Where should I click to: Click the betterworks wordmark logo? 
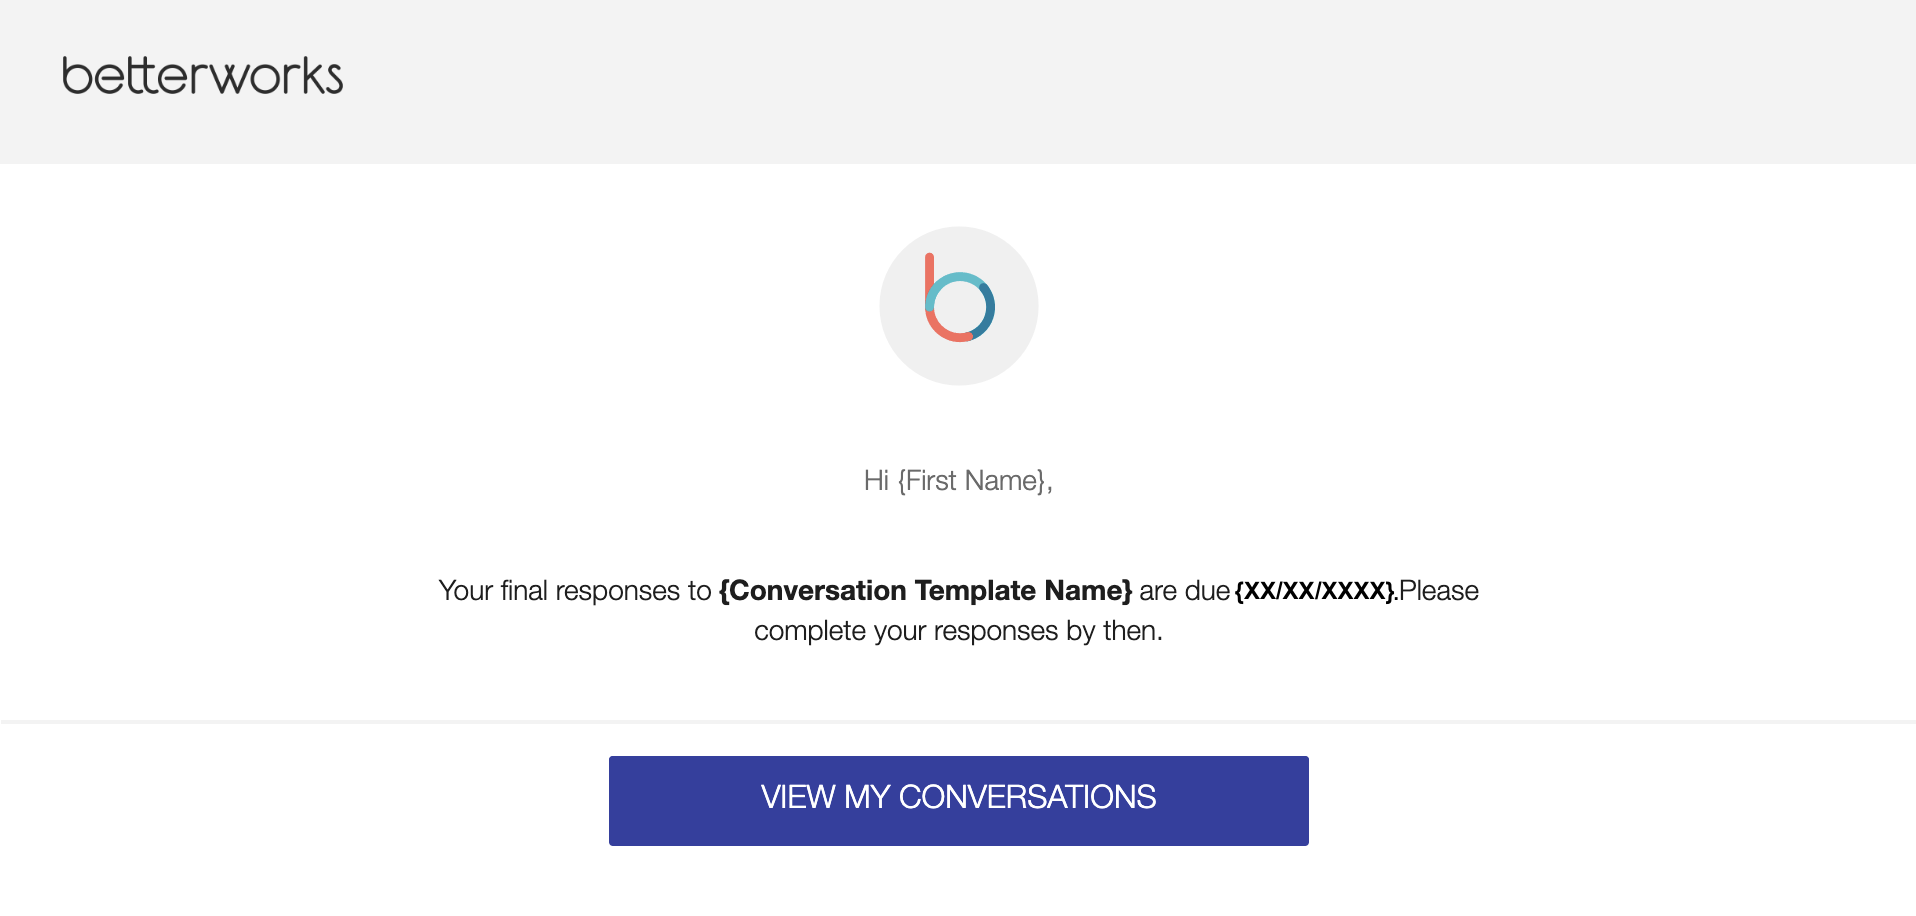pyautogui.click(x=202, y=77)
